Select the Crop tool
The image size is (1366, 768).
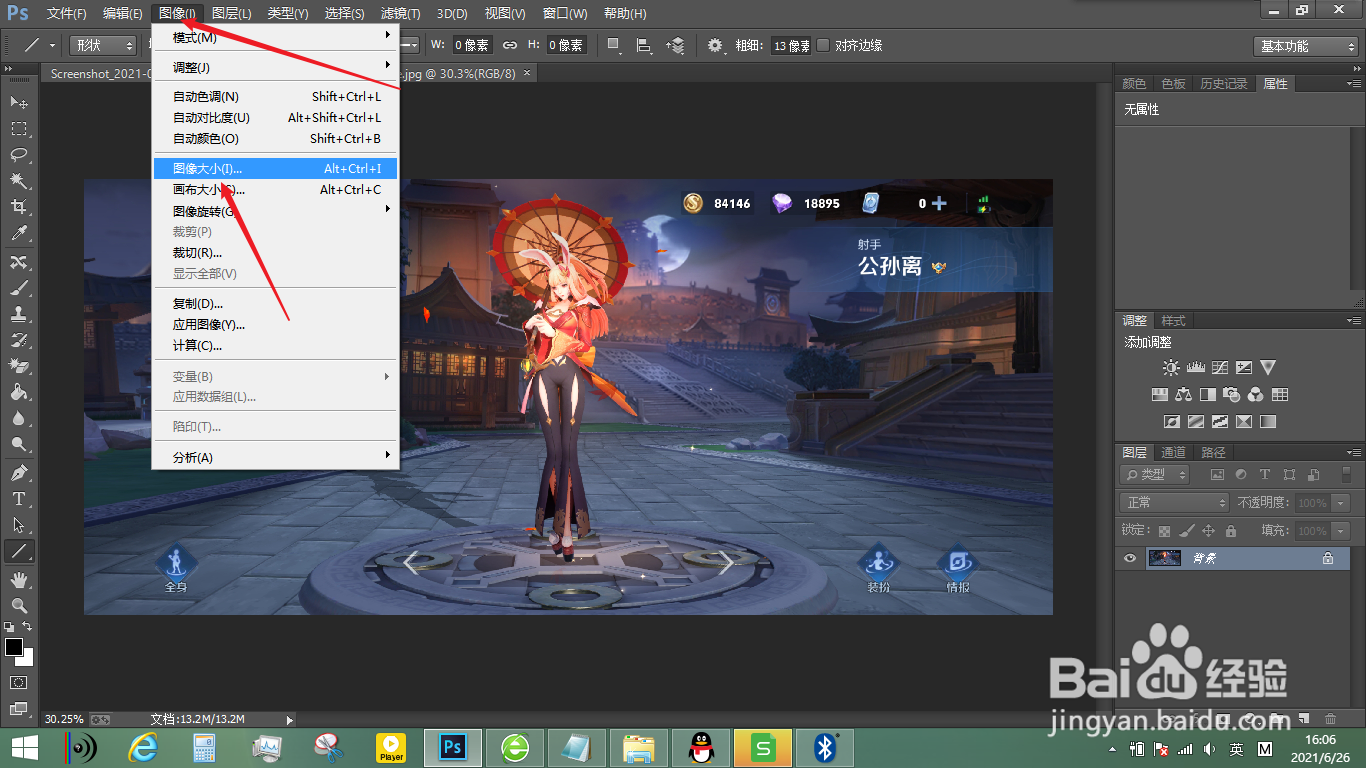coord(18,207)
